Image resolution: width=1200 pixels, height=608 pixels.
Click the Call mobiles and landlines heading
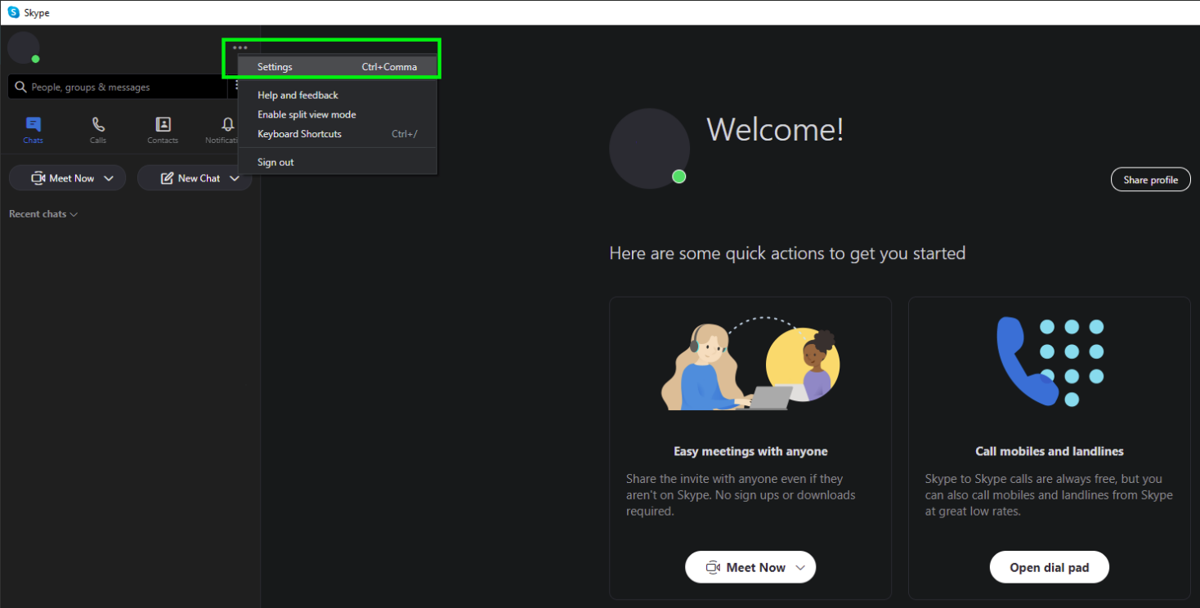1049,451
